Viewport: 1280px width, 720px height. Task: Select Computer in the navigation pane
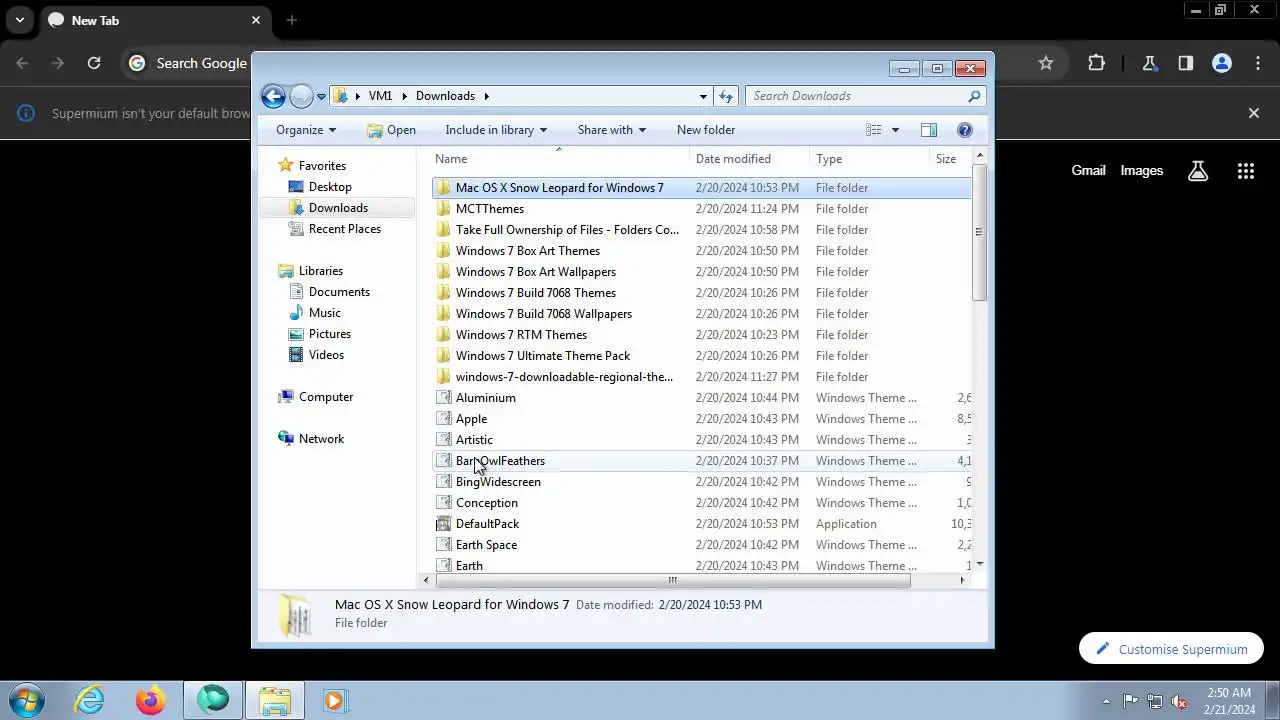pyautogui.click(x=326, y=397)
